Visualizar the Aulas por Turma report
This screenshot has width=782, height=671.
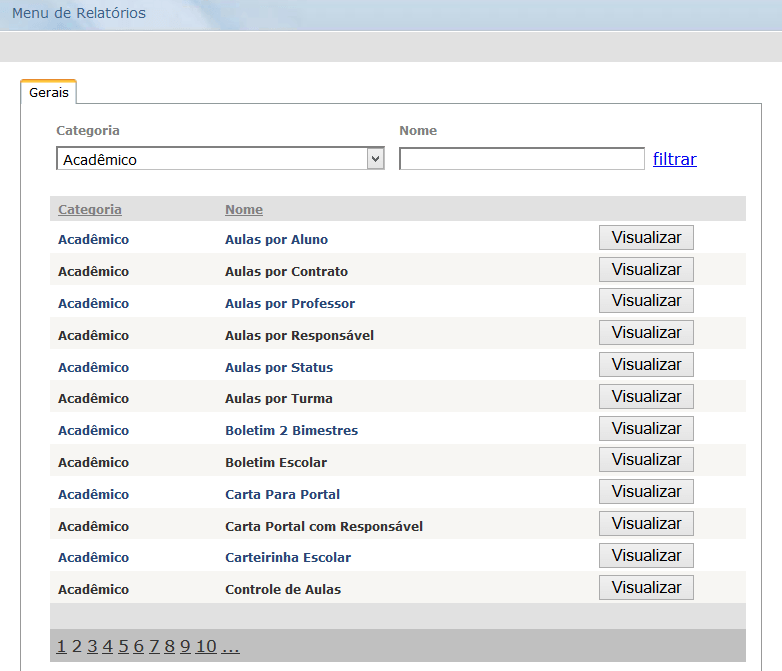(x=646, y=397)
